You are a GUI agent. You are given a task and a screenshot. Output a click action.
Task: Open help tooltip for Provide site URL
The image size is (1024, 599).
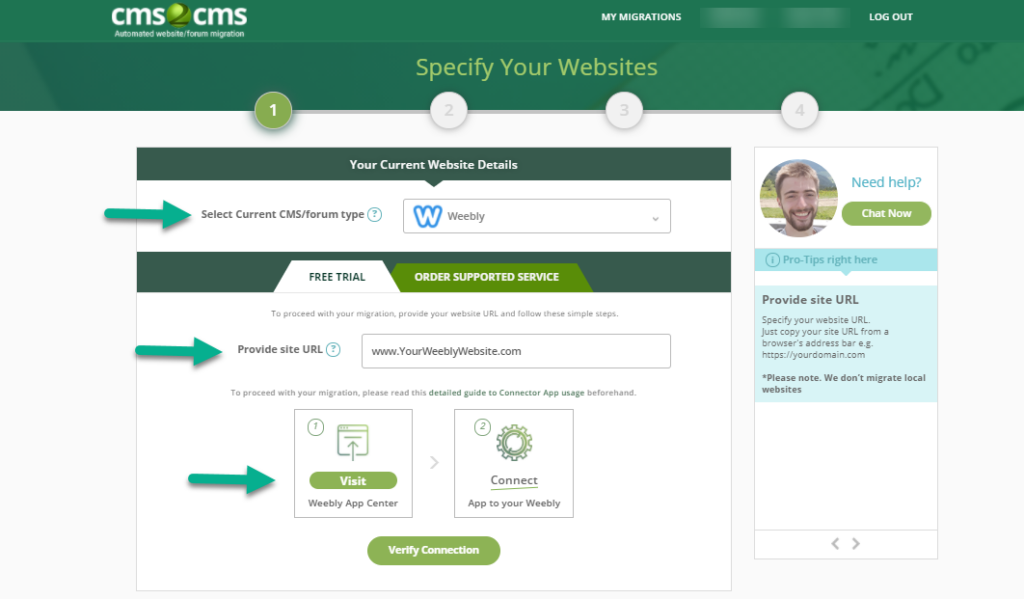point(333,349)
